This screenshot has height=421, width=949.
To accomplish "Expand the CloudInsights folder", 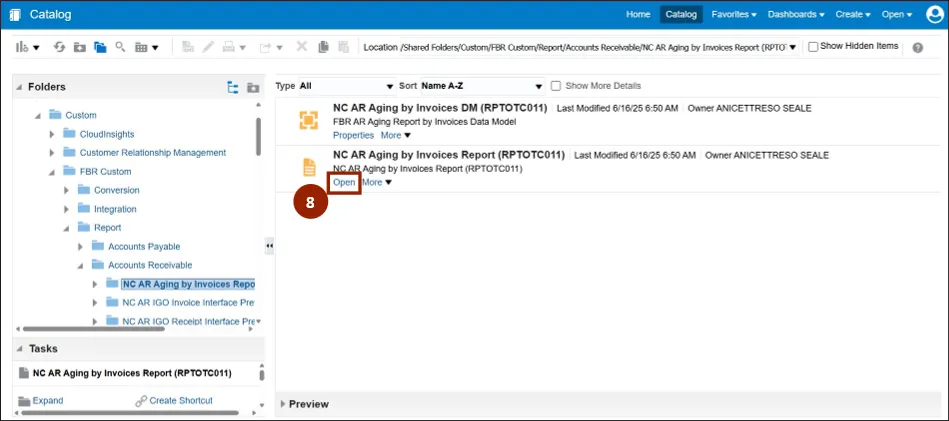I will [52, 134].
